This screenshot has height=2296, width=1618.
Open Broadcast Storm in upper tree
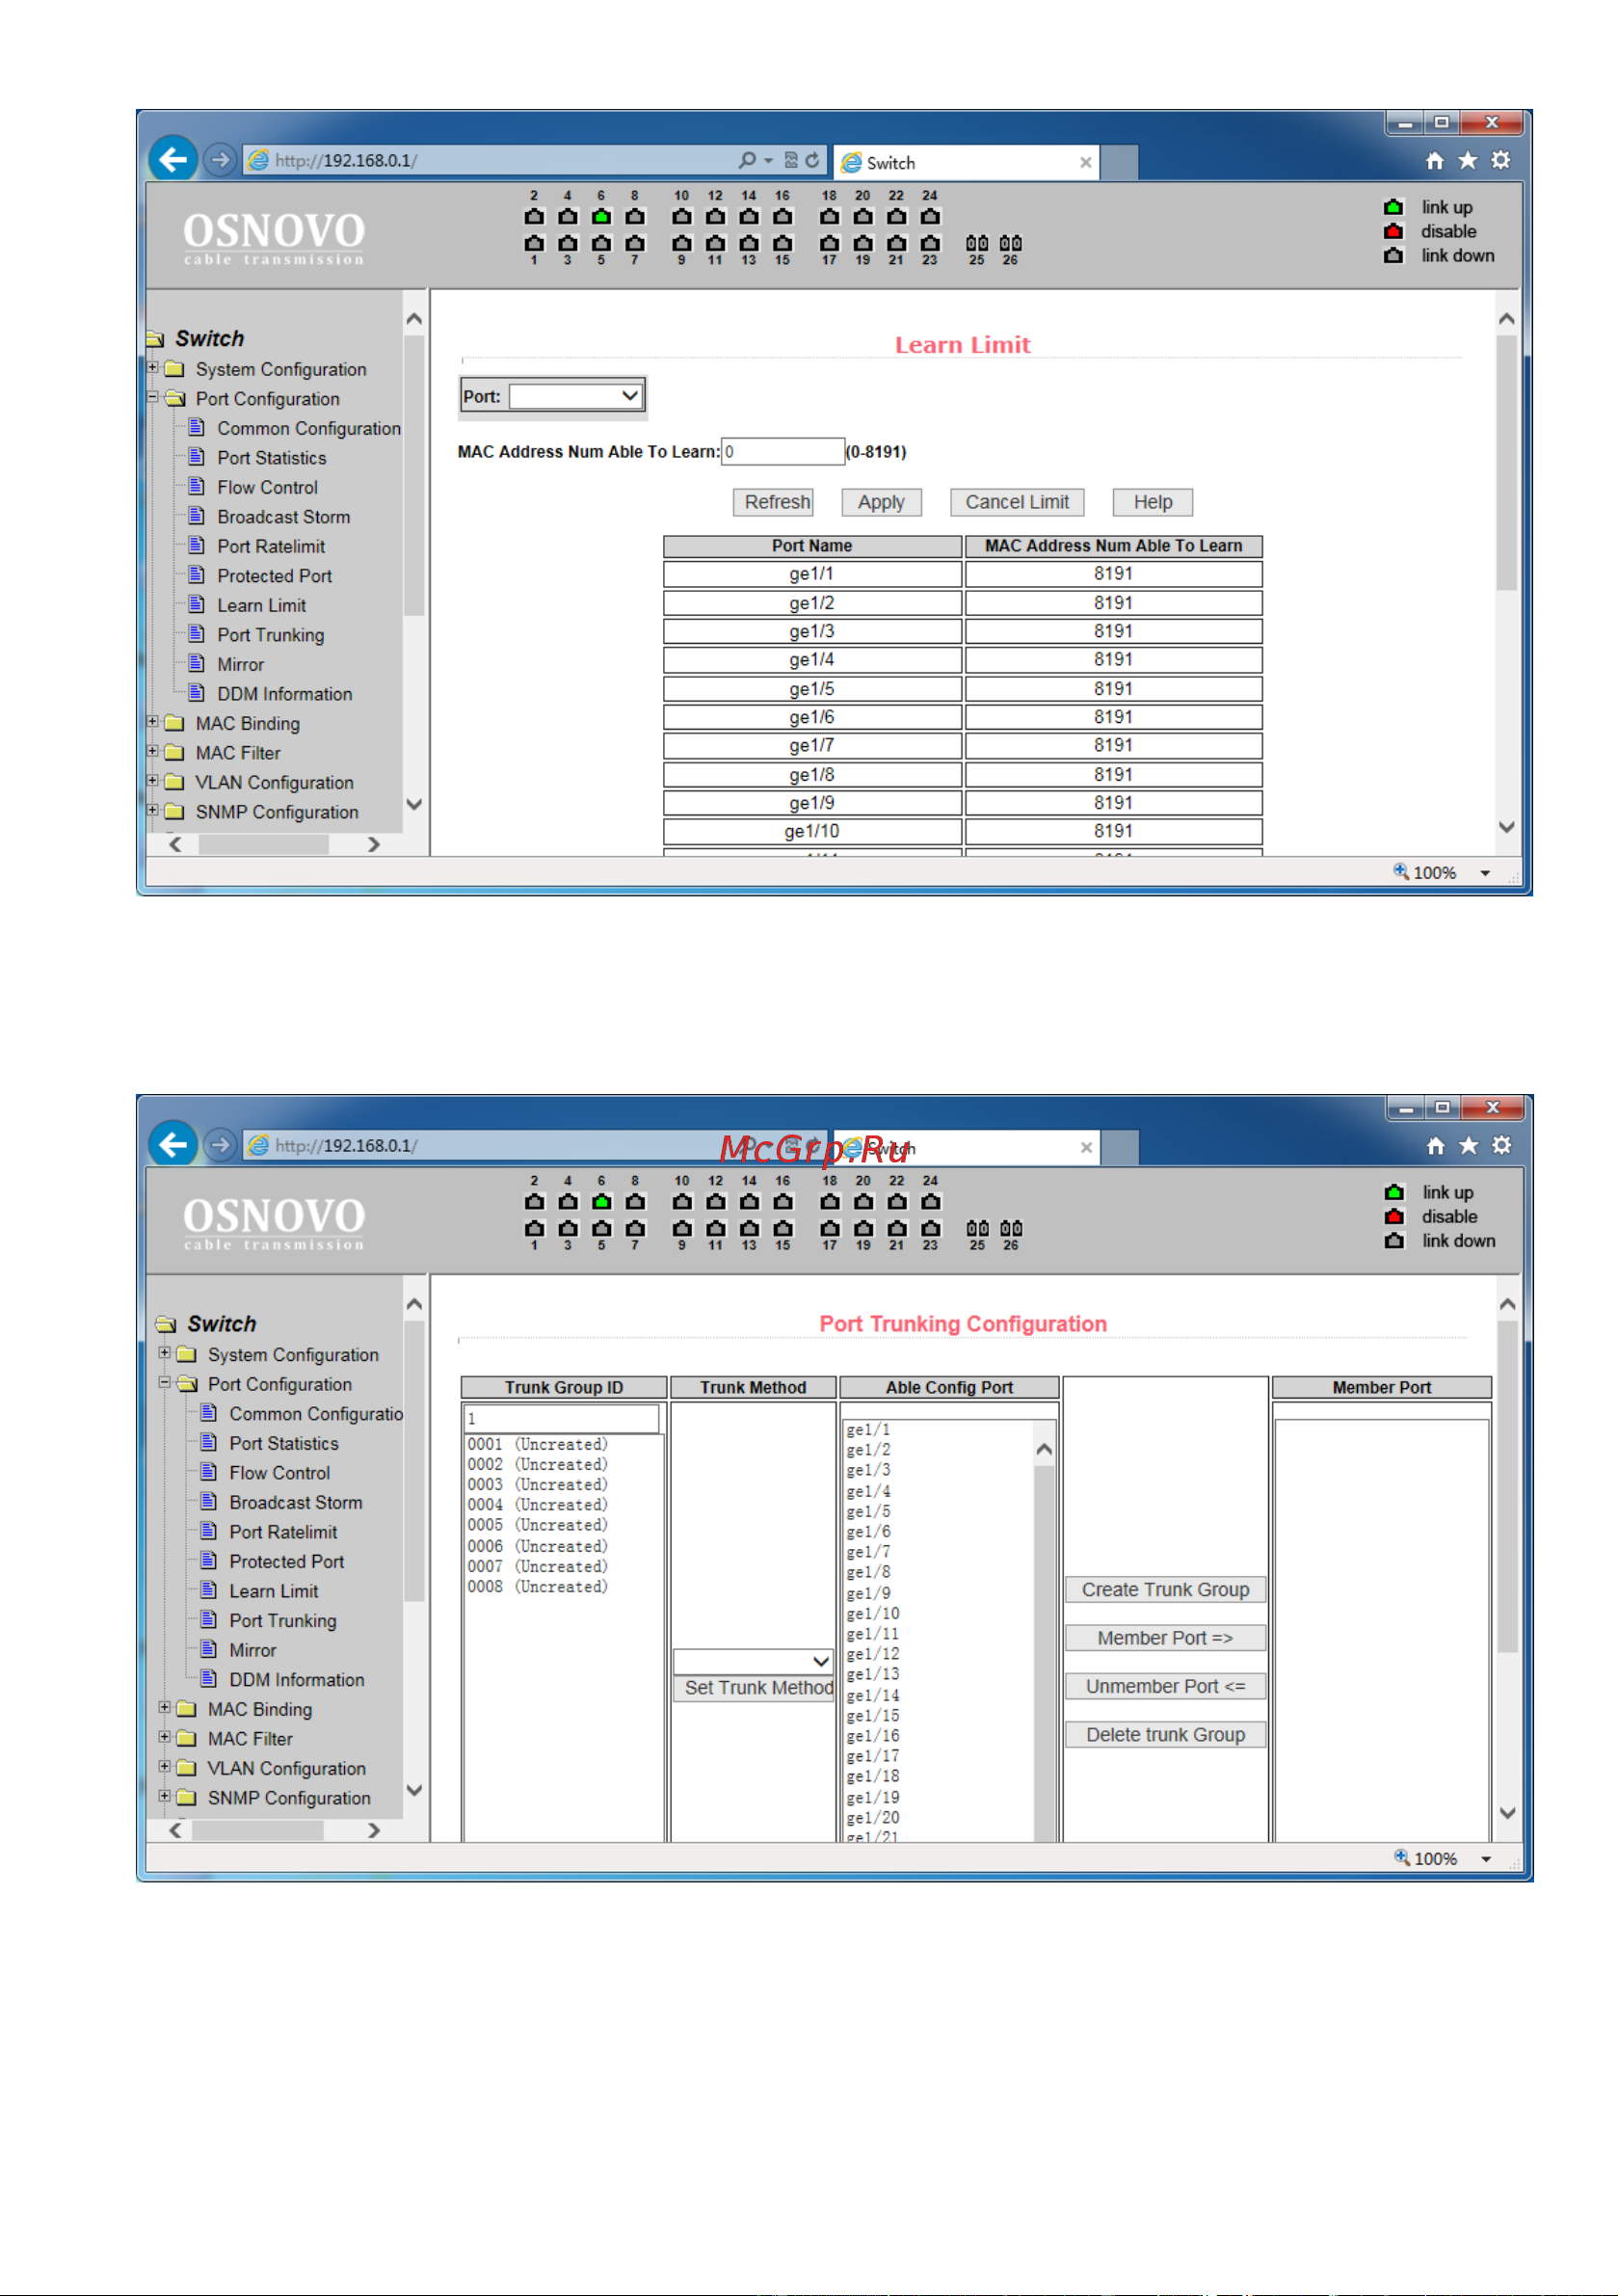pyautogui.click(x=284, y=517)
